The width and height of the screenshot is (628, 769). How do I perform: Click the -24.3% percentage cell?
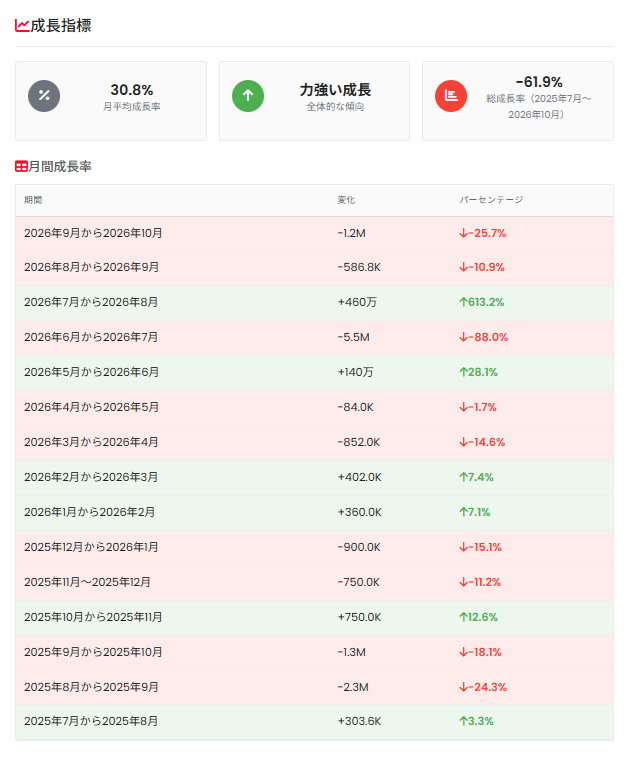(483, 688)
